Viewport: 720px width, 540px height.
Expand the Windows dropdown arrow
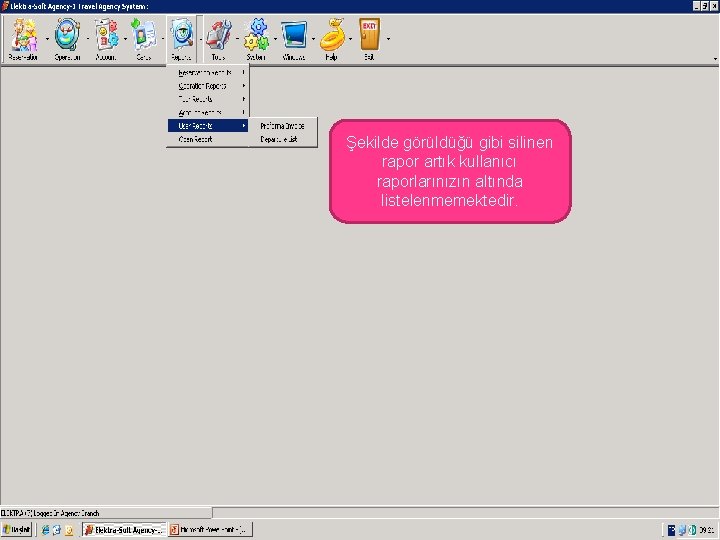click(x=313, y=39)
